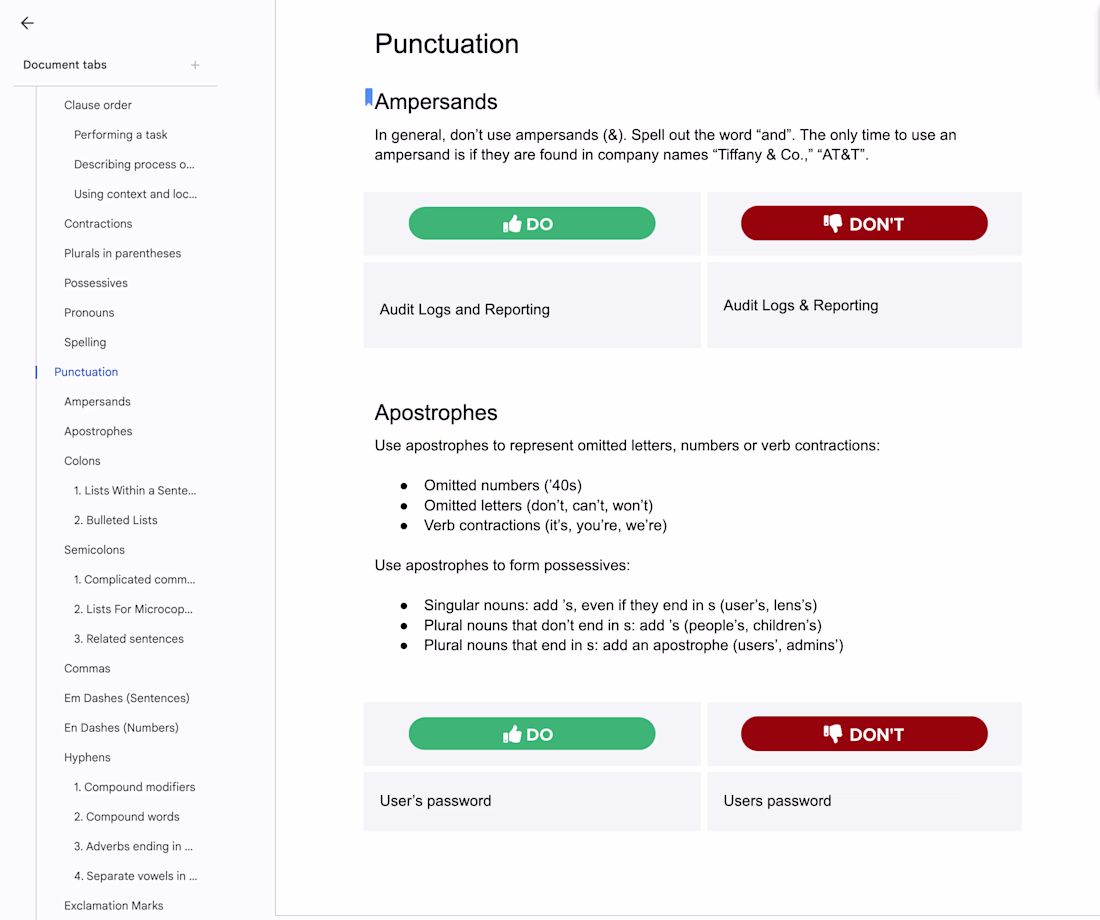Open the Punctuation section in the outline
Image resolution: width=1100 pixels, height=920 pixels.
[x=86, y=372]
